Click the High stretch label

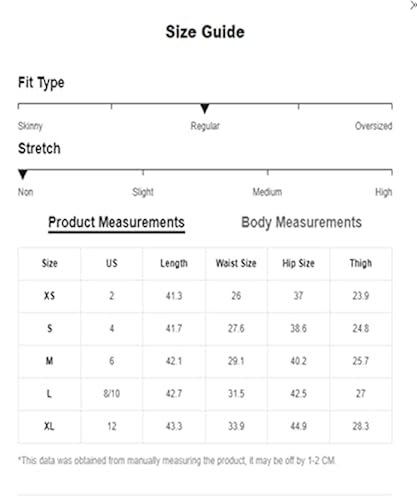click(x=384, y=192)
